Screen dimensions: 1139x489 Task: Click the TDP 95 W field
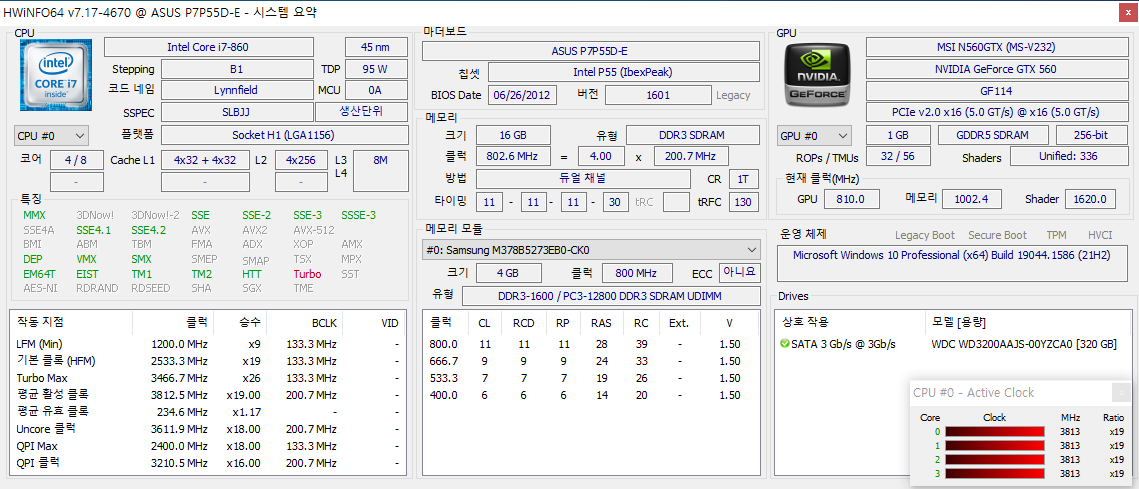(x=376, y=69)
